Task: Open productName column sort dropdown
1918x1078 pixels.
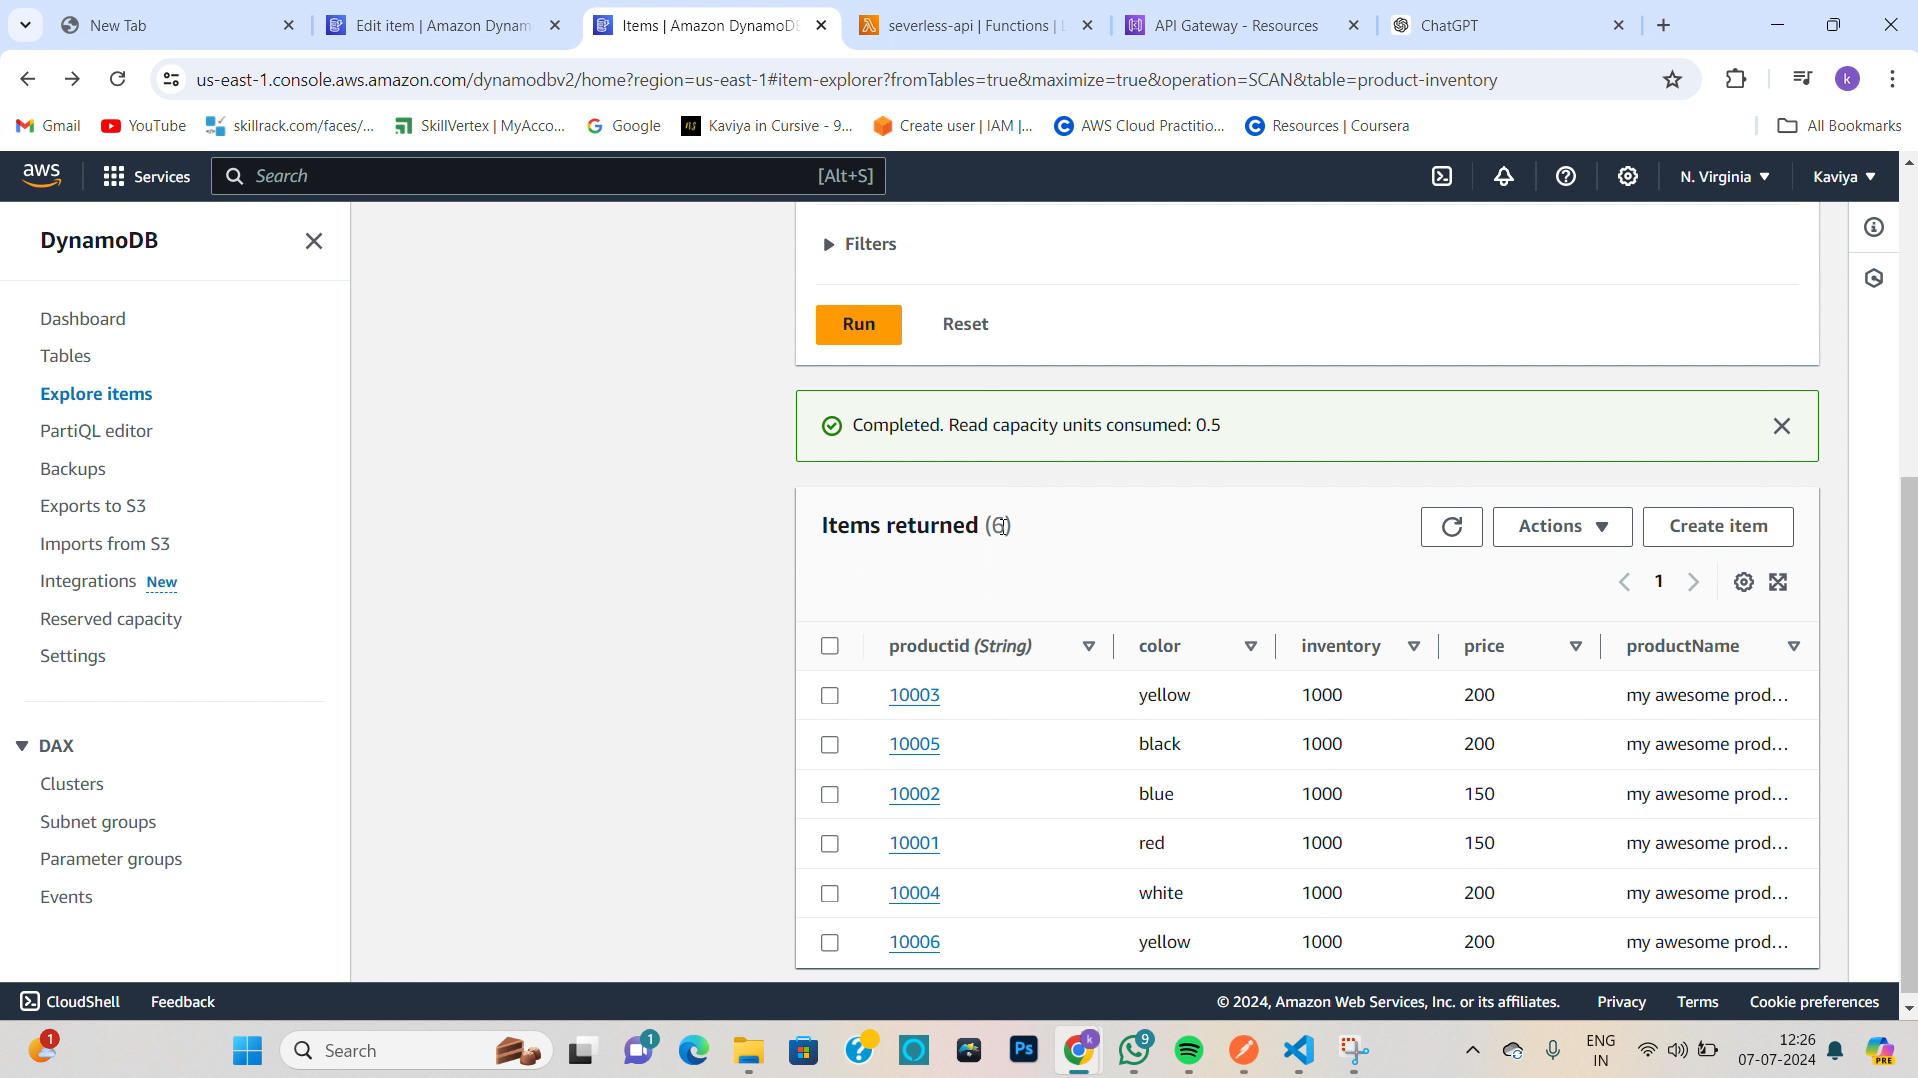Action: tap(1794, 647)
